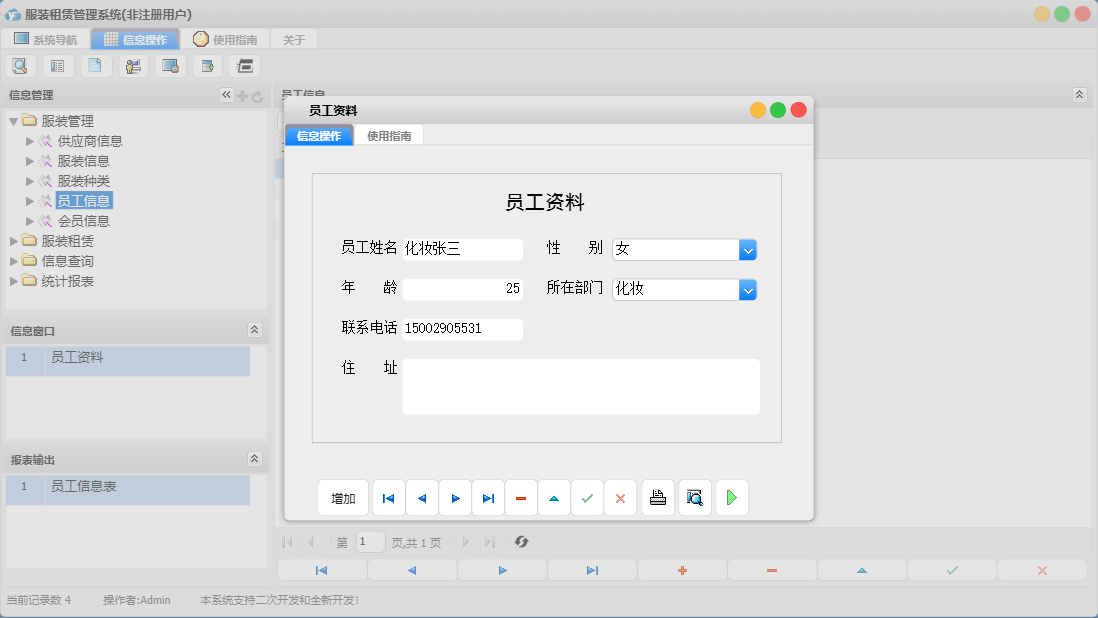Screen dimensions: 1098x618
Task: Open the 性别 dropdown showing 女
Action: pyautogui.click(x=748, y=249)
